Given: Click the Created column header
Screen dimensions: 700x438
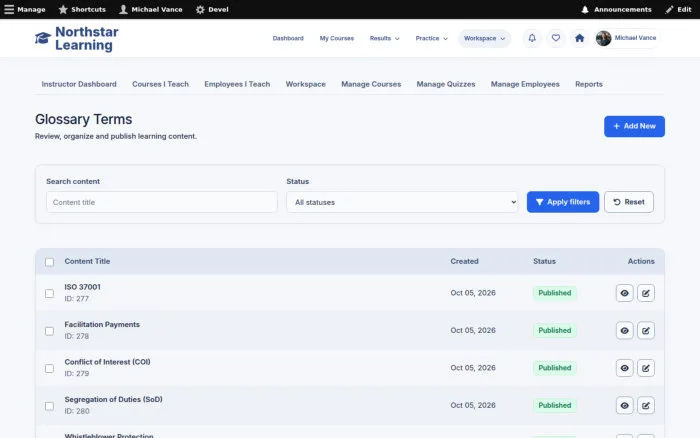Looking at the screenshot, I should click(464, 261).
